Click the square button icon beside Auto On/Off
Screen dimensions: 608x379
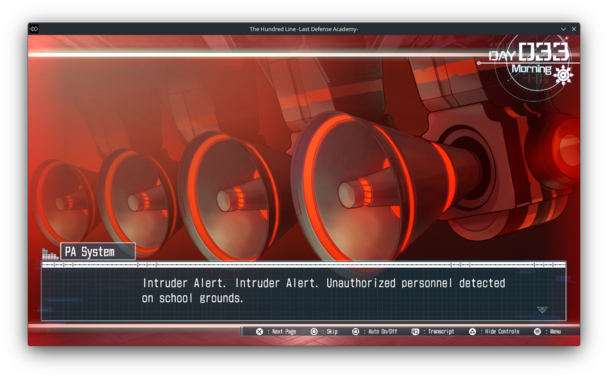[355, 331]
